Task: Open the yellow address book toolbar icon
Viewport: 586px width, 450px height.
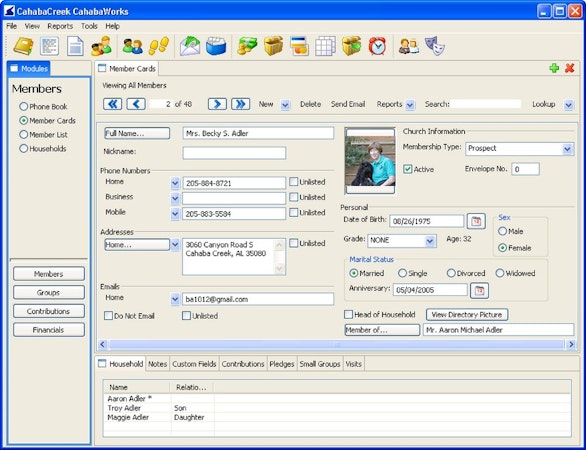Action: point(24,46)
